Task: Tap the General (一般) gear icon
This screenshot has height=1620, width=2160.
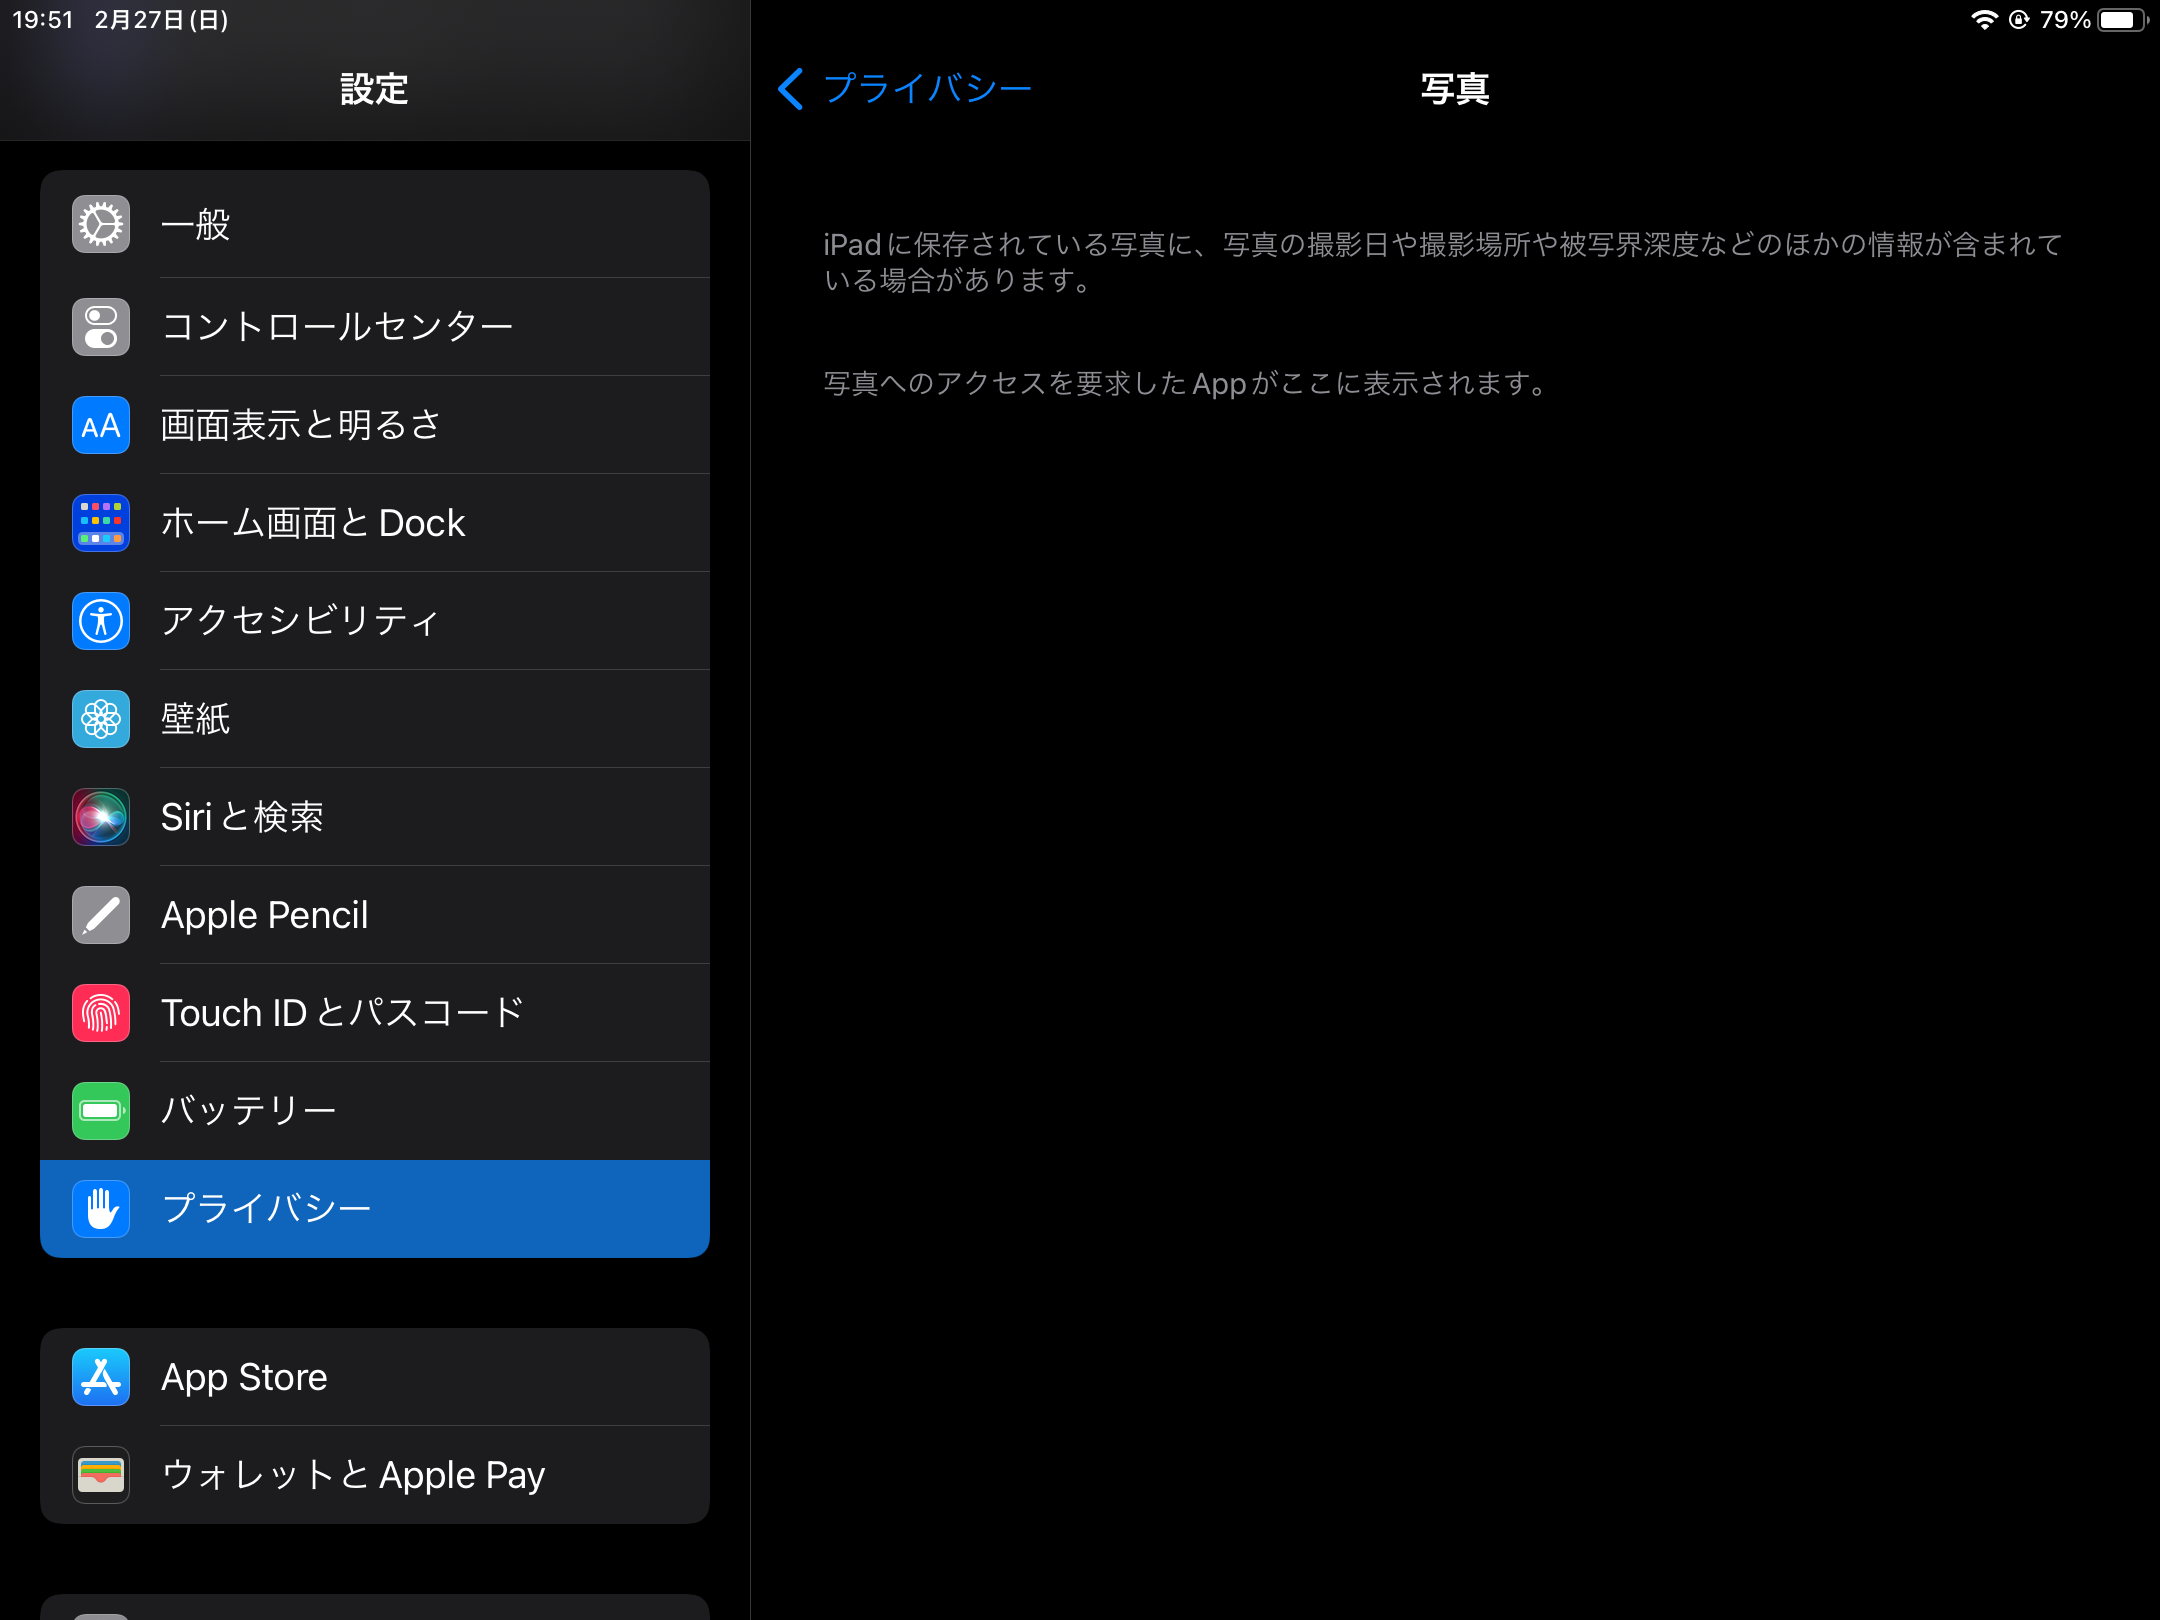Action: click(x=101, y=224)
